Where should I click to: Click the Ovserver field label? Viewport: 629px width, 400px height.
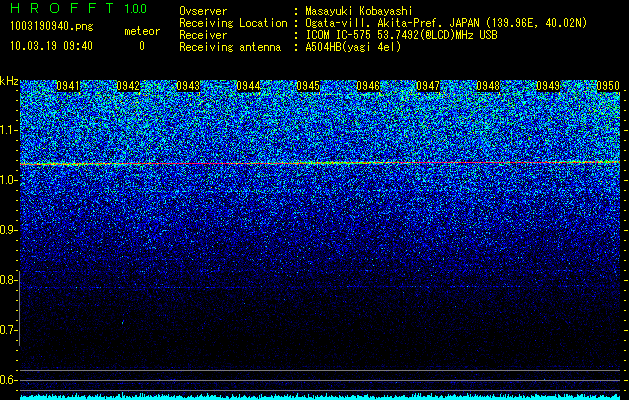pyautogui.click(x=203, y=11)
